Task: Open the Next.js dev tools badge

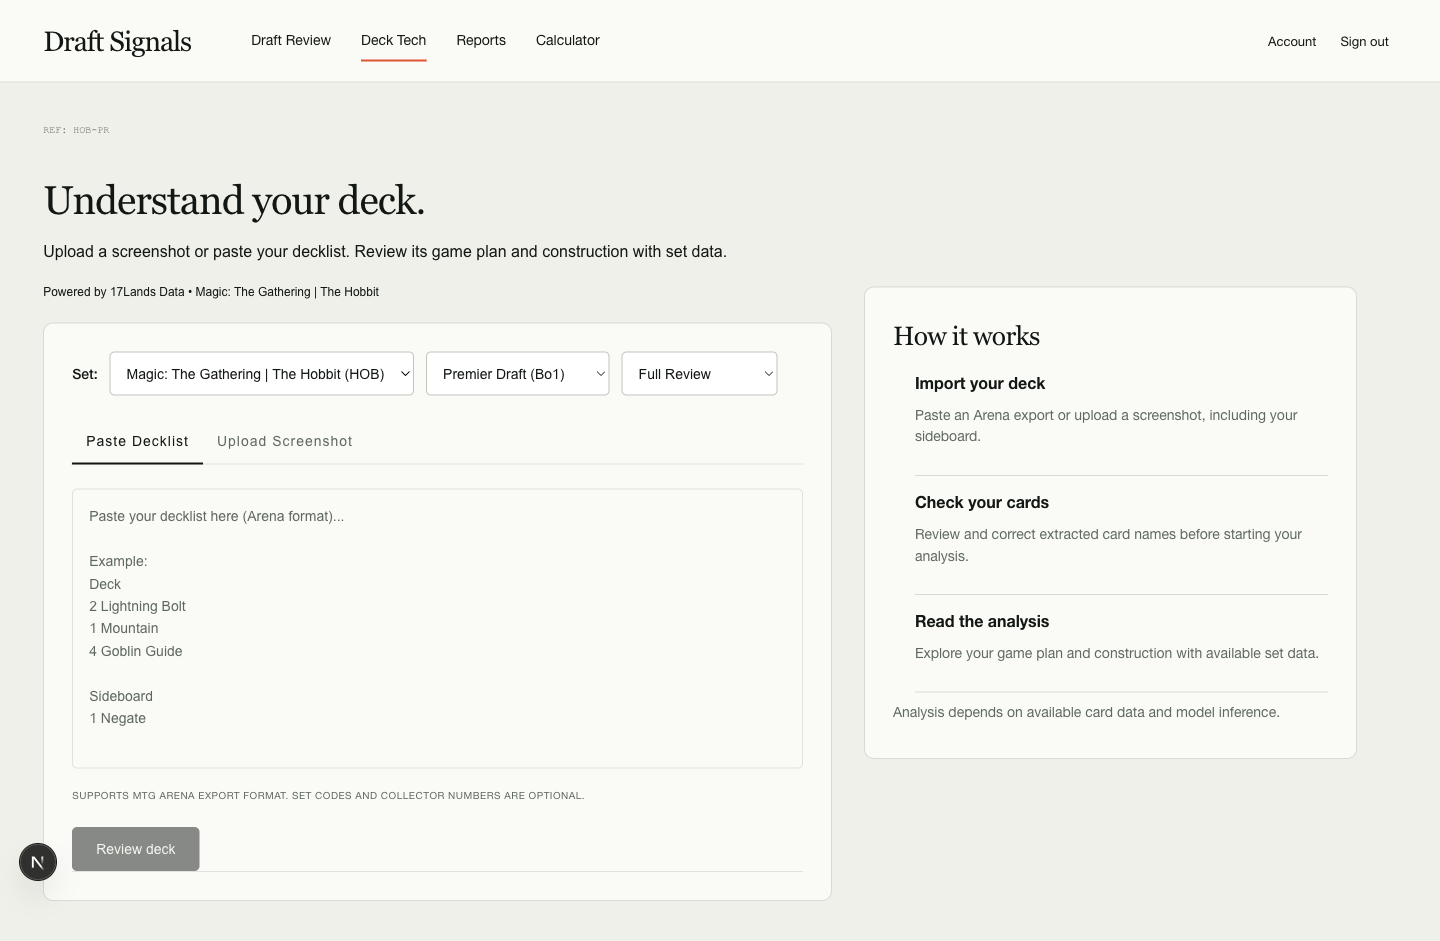Action: [x=38, y=862]
